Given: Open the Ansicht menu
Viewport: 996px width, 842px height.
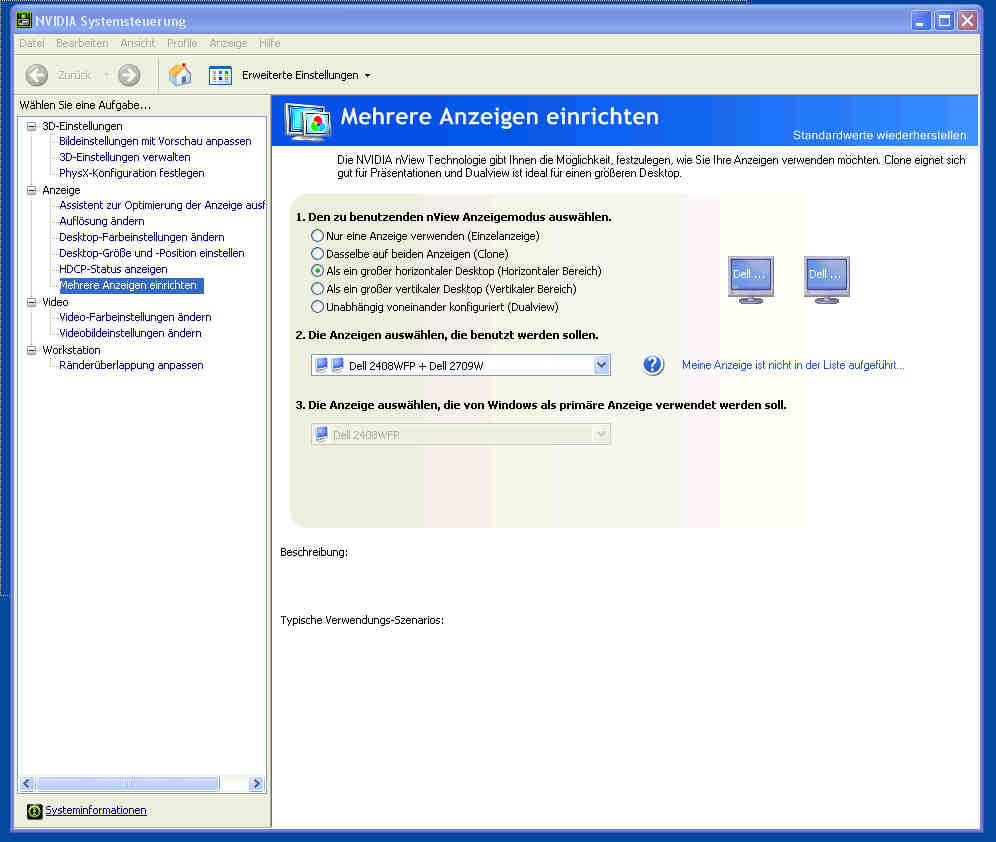Looking at the screenshot, I should (137, 43).
